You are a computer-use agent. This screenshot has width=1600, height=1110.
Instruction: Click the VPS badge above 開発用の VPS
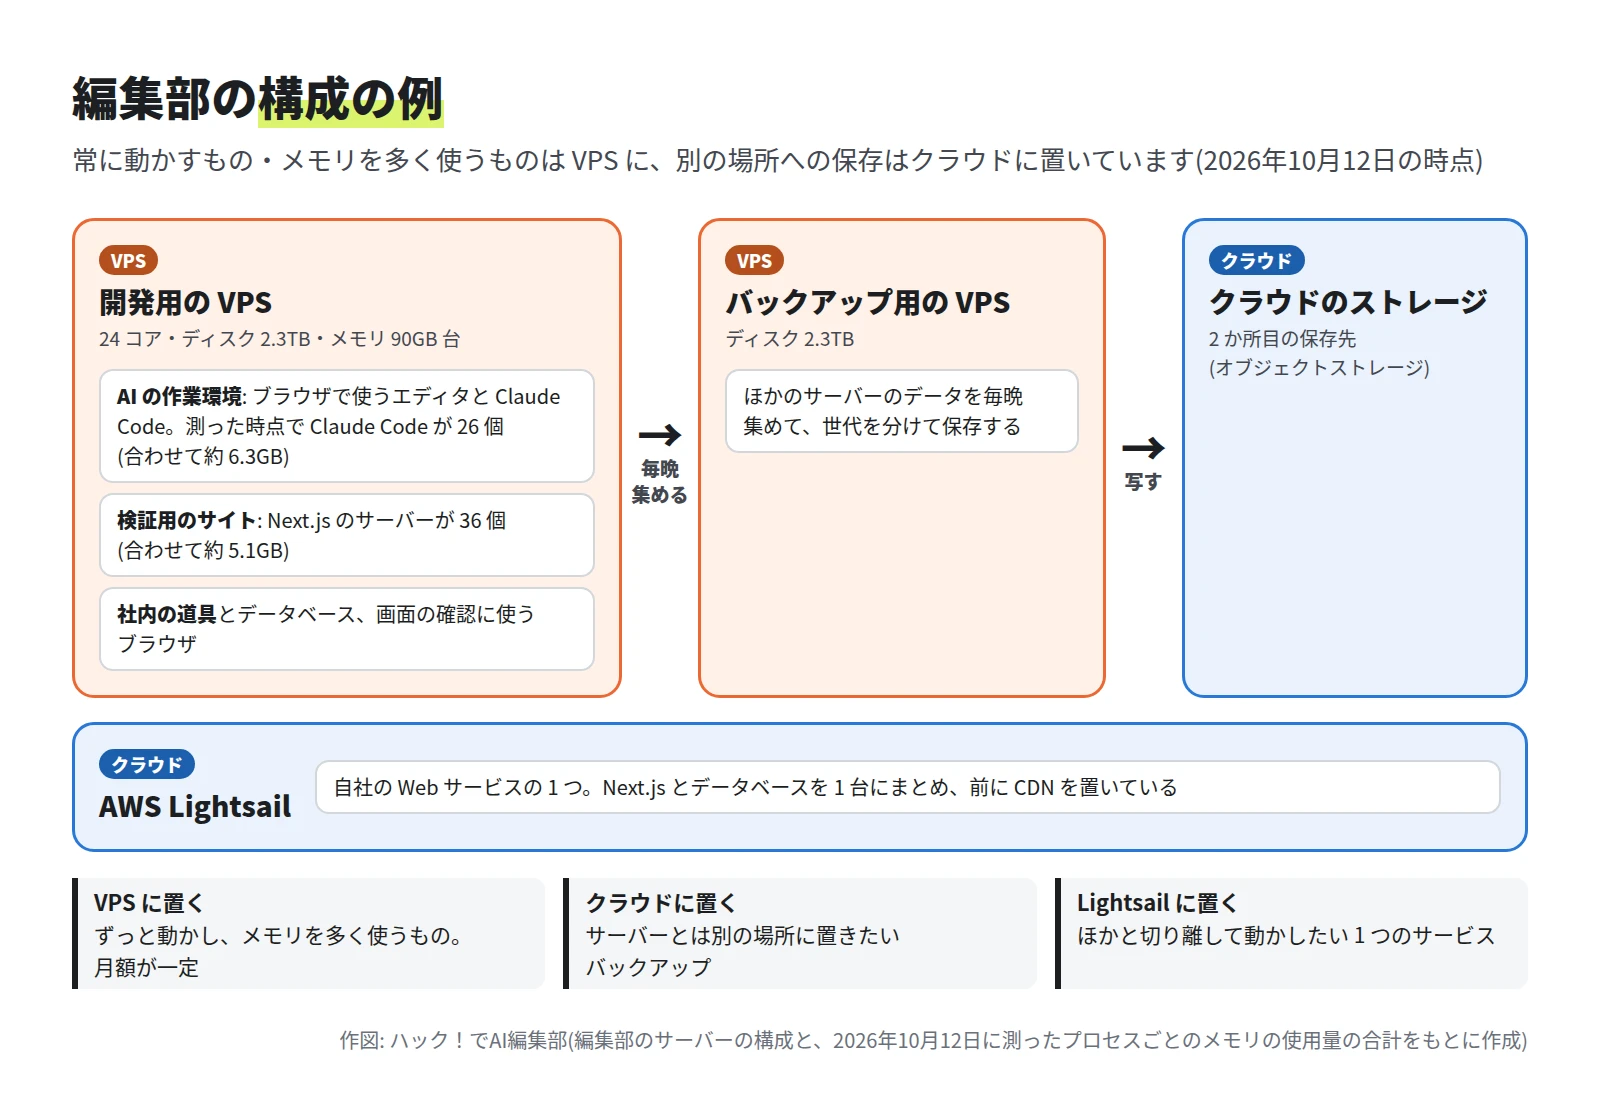[128, 261]
